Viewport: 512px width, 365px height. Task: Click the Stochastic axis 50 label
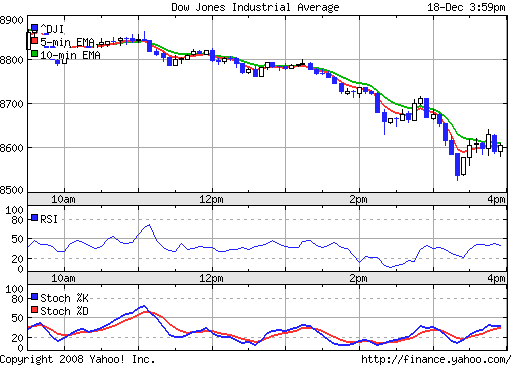pos(17,318)
